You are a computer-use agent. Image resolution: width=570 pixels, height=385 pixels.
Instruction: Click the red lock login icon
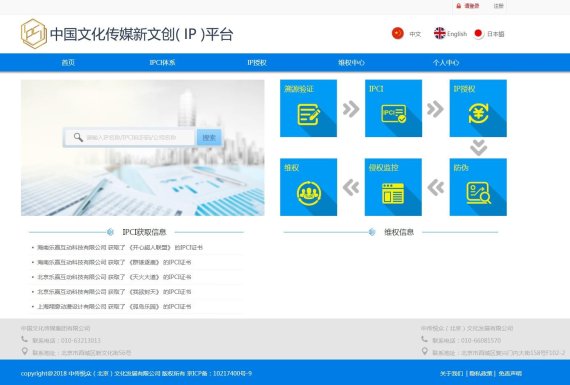click(x=459, y=6)
